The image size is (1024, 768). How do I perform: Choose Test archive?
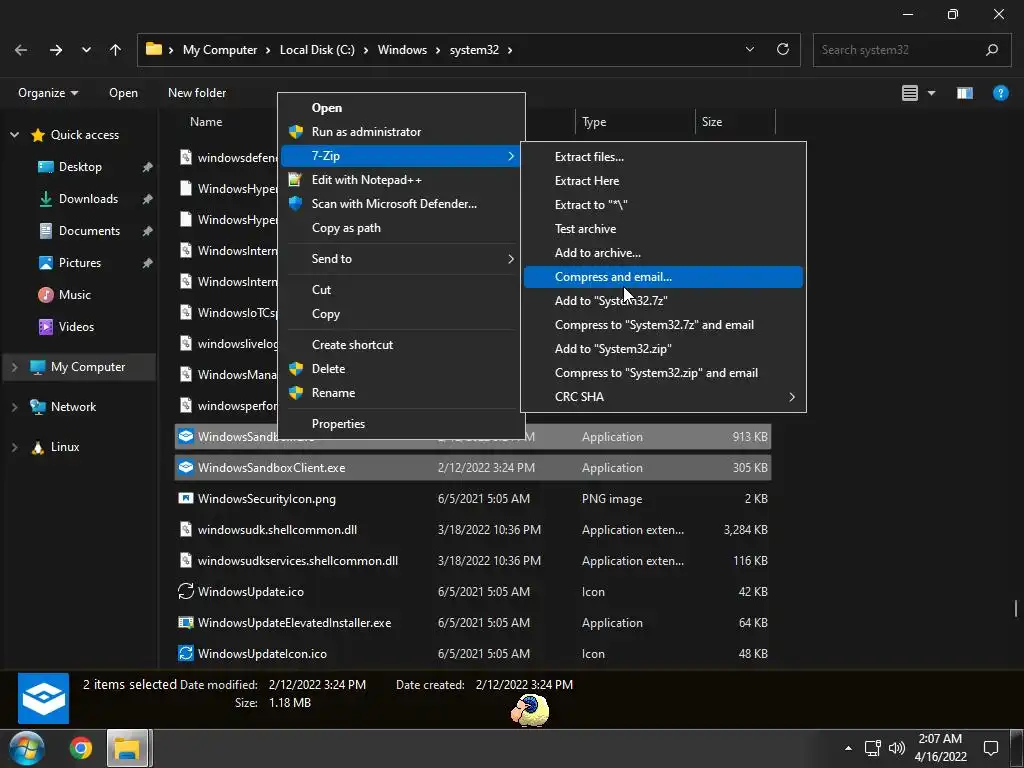[x=663, y=229]
